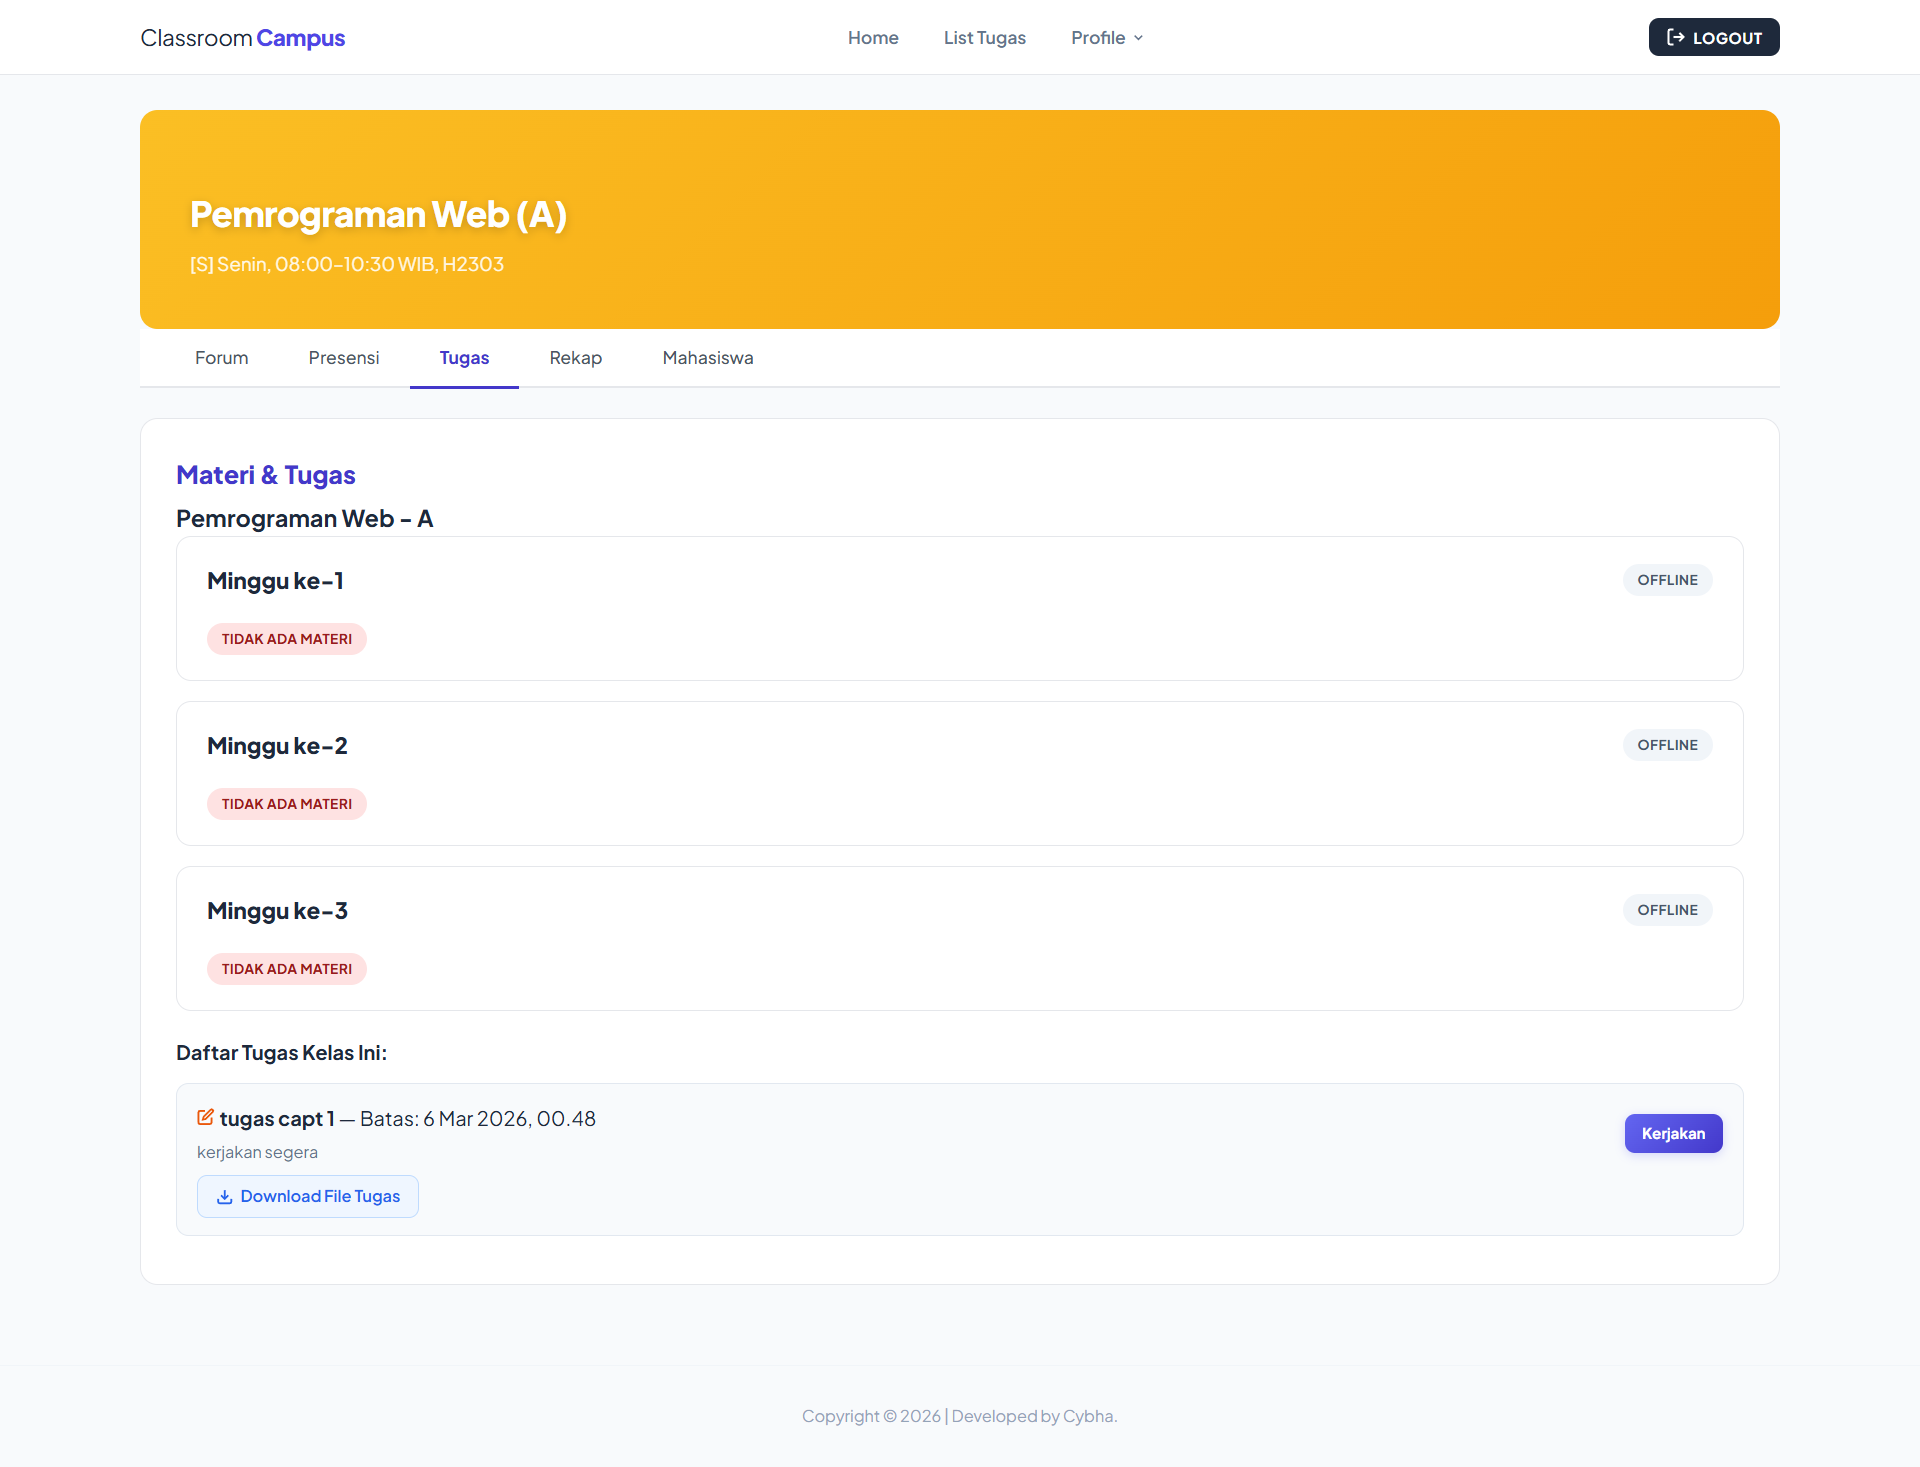Image resolution: width=1920 pixels, height=1467 pixels.
Task: Switch to the Forum tab
Action: click(222, 358)
